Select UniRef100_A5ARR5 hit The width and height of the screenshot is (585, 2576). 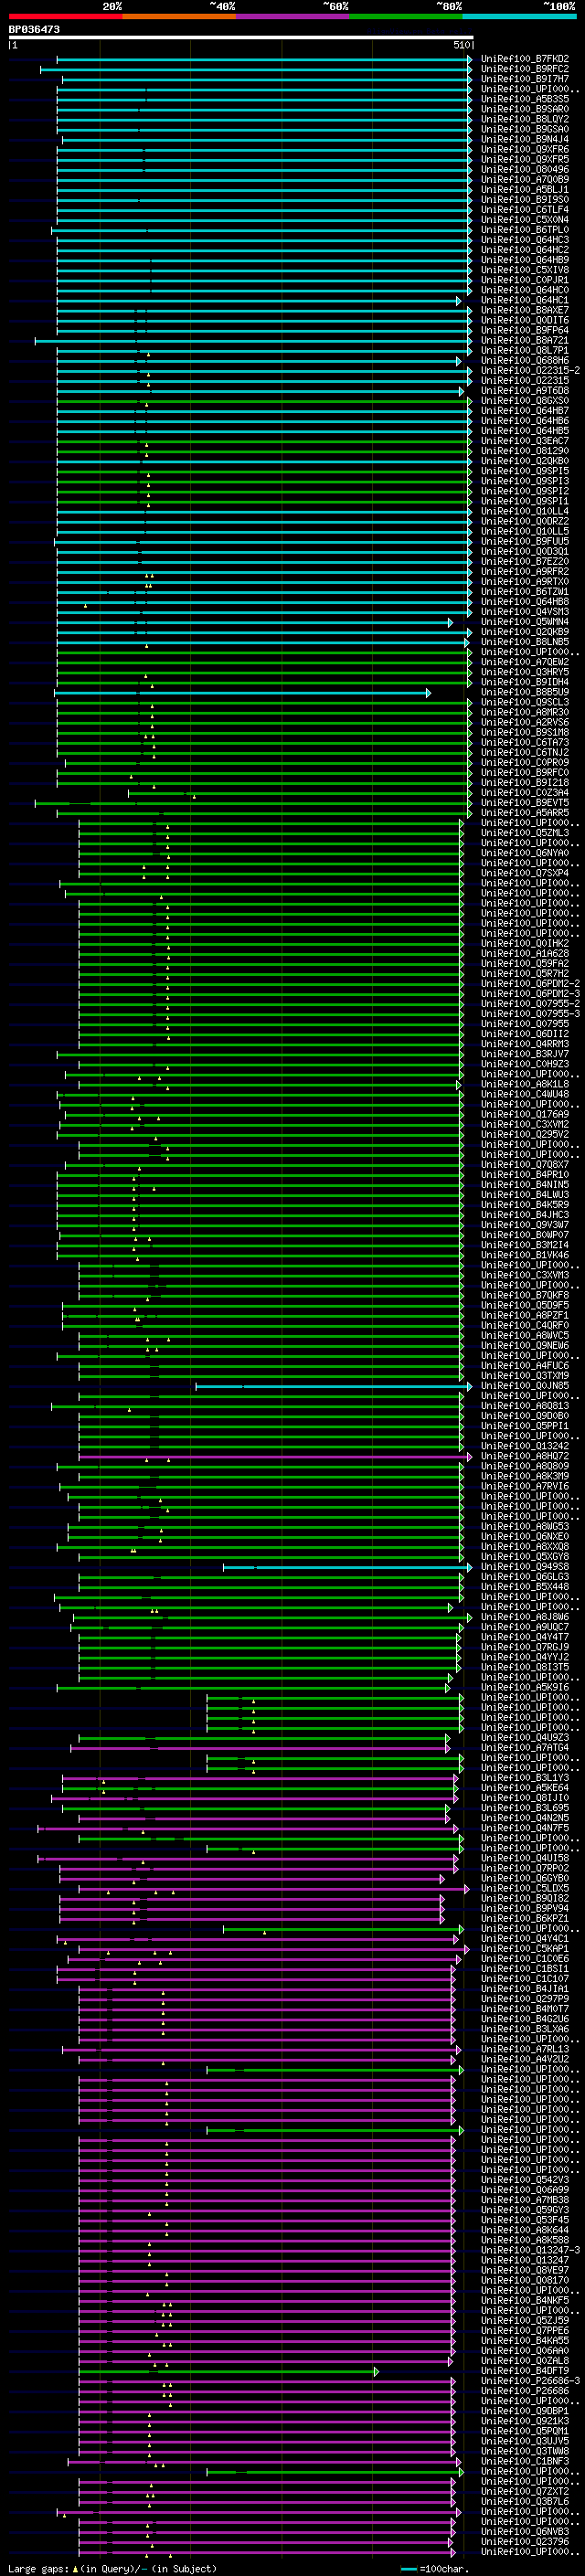pos(525,813)
